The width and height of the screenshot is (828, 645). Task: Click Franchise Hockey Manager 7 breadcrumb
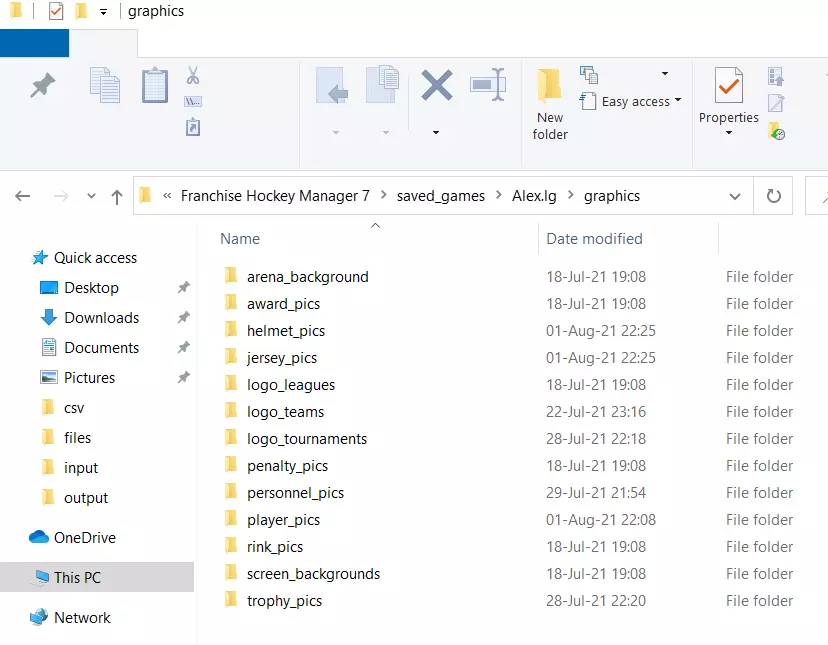275,196
